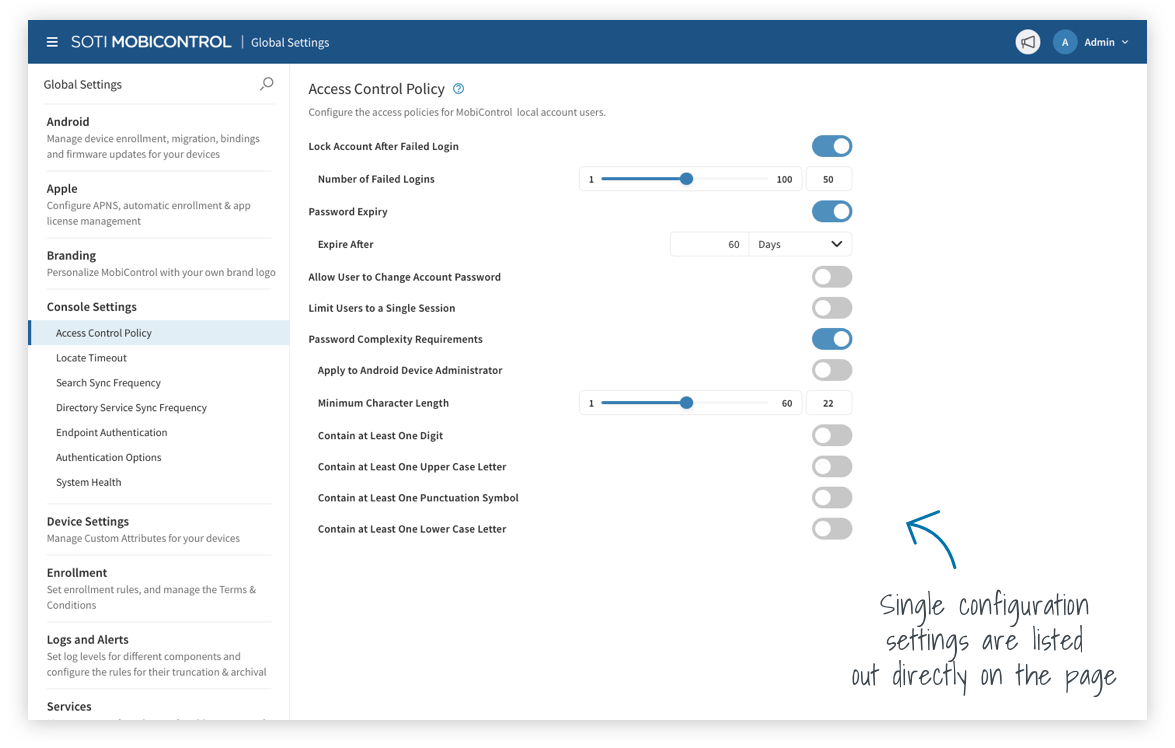Open the Branding settings page
1175x748 pixels.
click(71, 255)
